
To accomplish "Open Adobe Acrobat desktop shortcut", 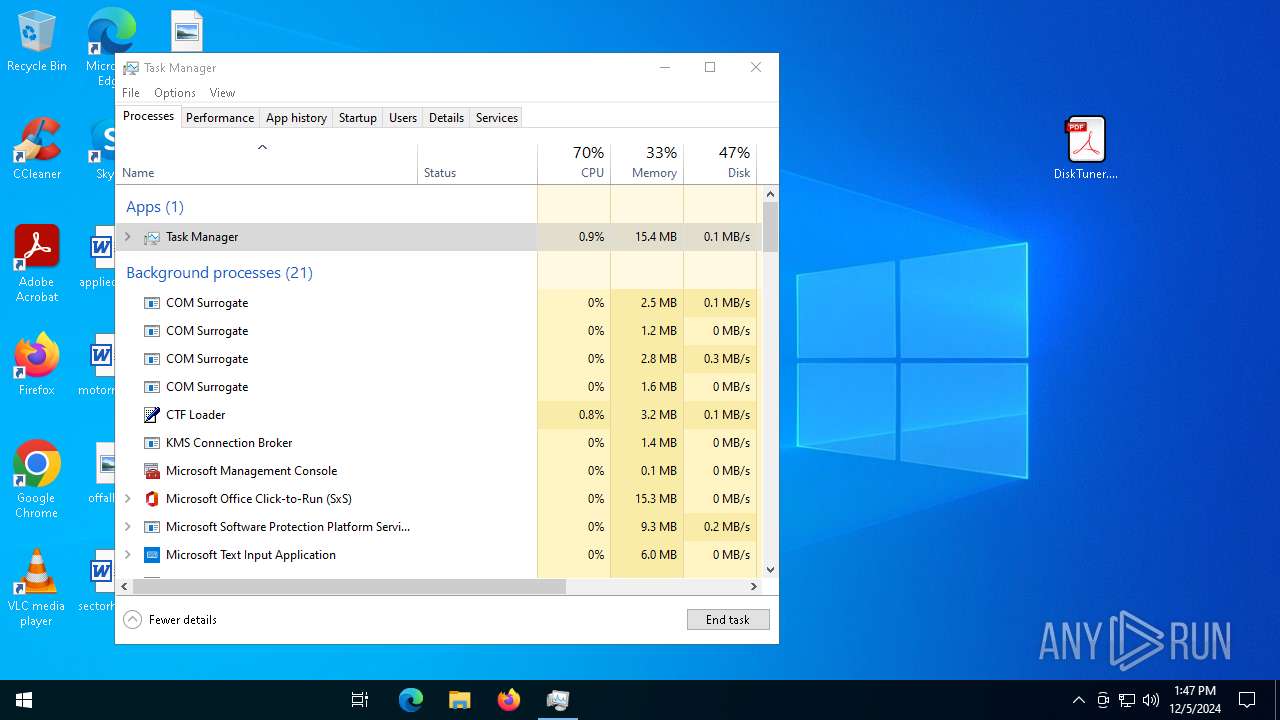I will pos(37,263).
